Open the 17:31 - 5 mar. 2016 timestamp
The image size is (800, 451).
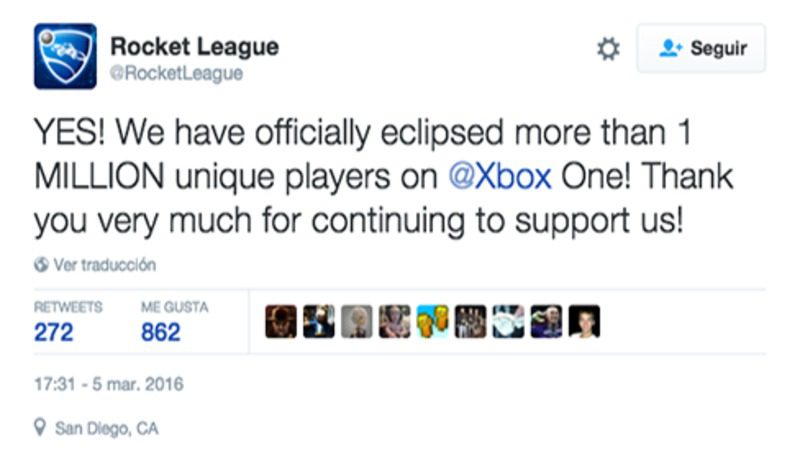tap(109, 384)
